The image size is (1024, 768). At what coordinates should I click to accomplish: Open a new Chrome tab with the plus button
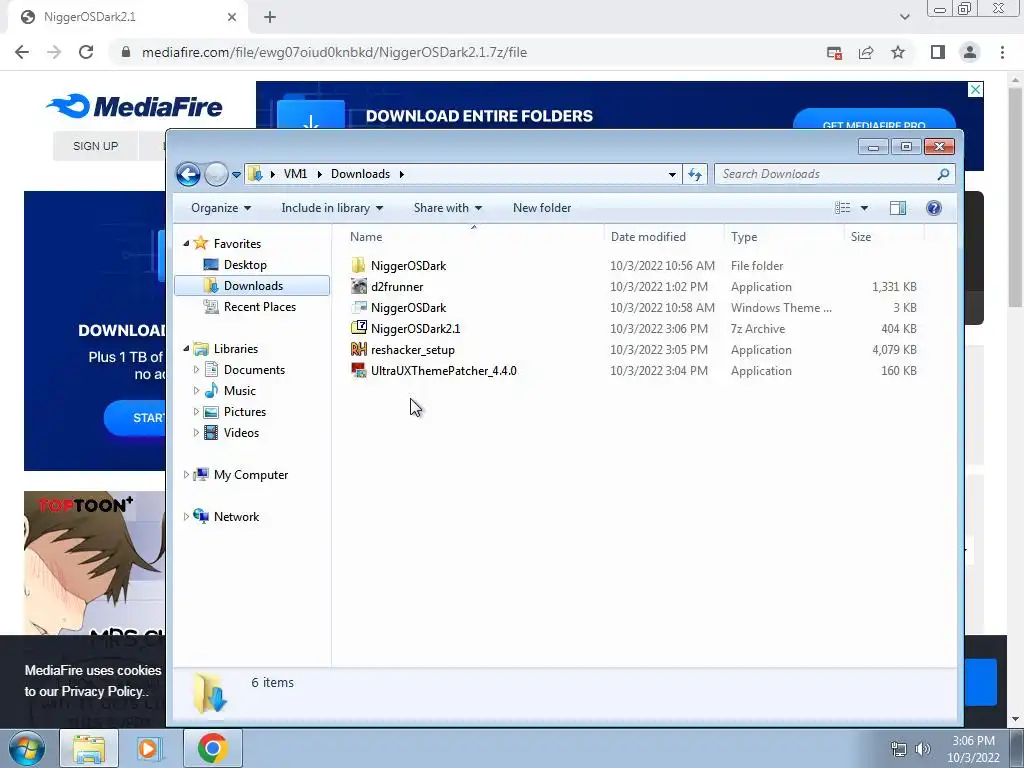pos(270,17)
